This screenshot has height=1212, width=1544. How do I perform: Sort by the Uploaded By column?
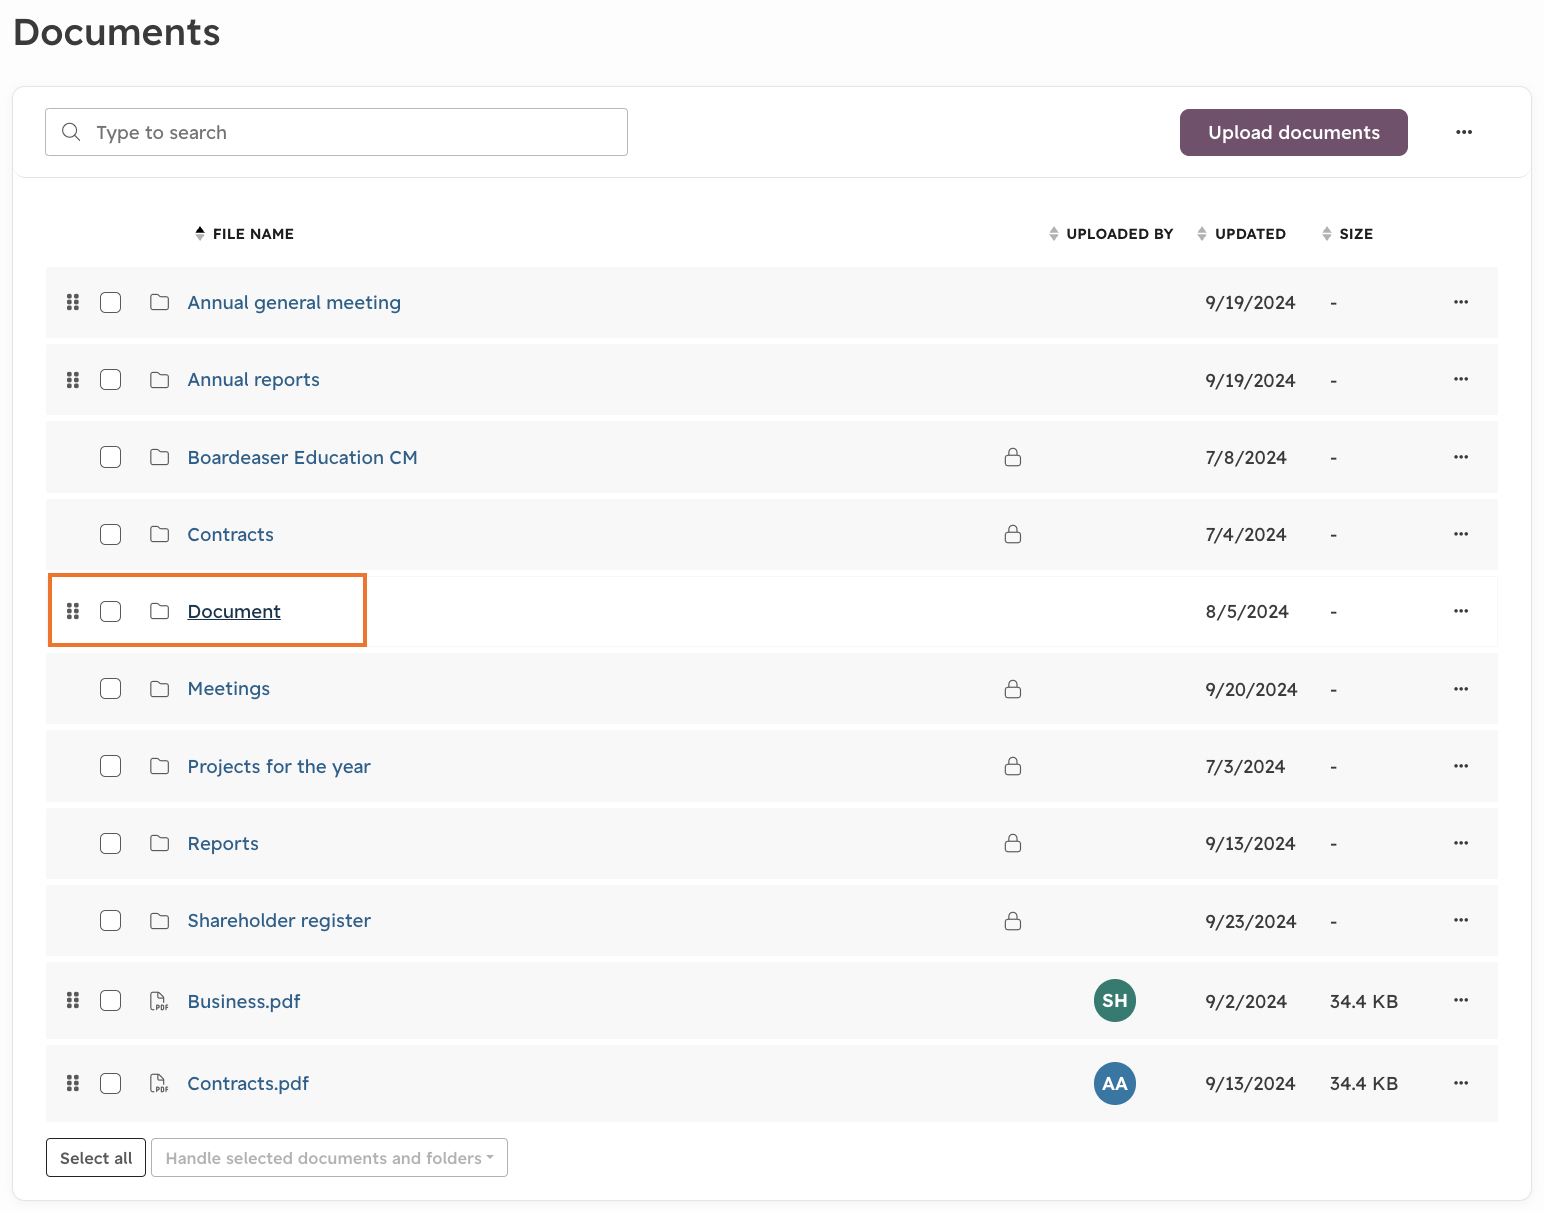click(x=1111, y=234)
